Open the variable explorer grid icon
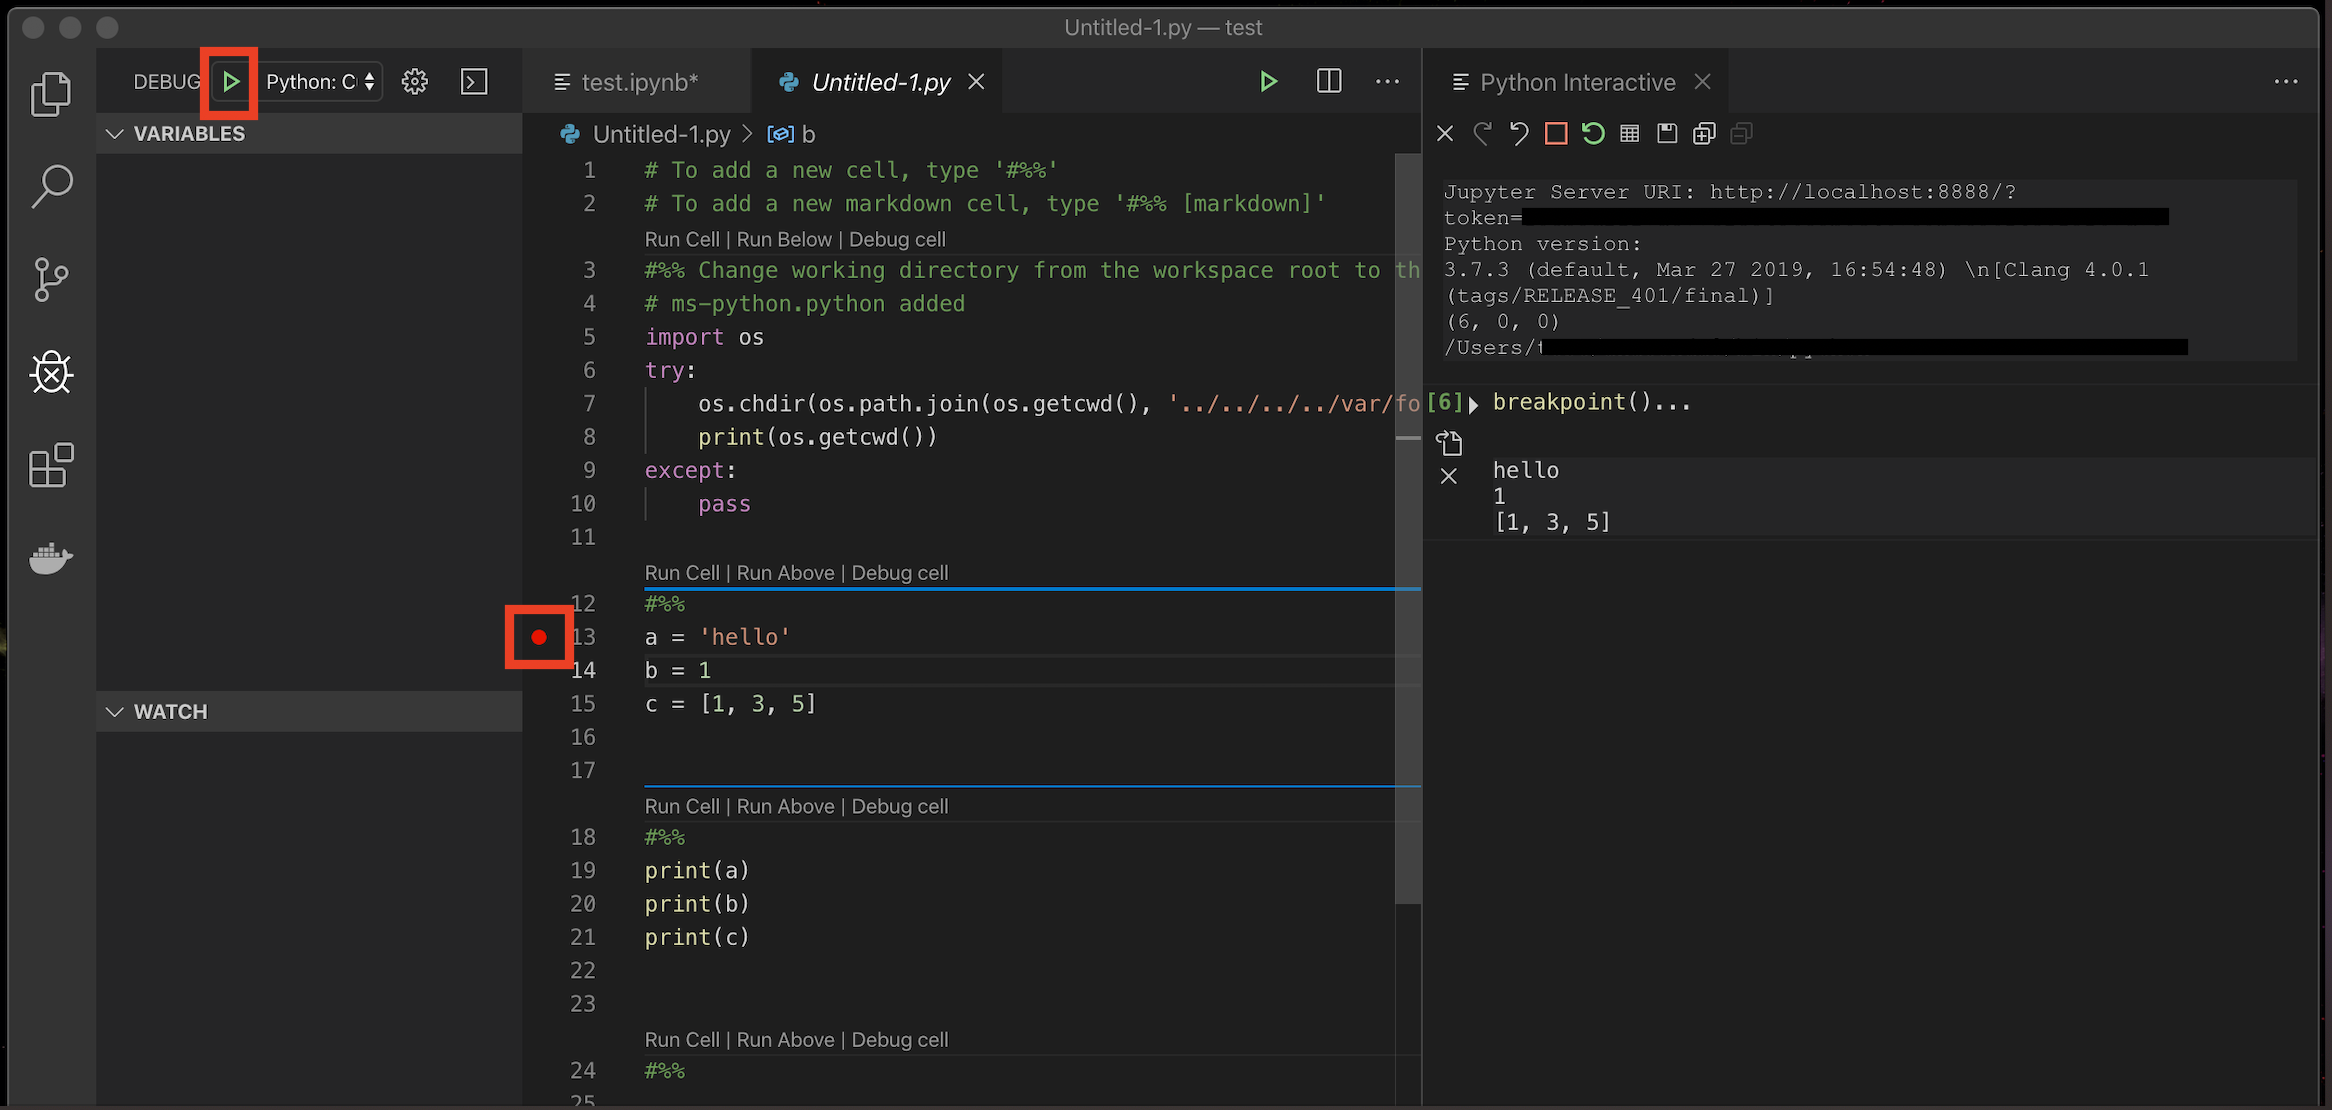The height and width of the screenshot is (1110, 2332). pos(1629,133)
